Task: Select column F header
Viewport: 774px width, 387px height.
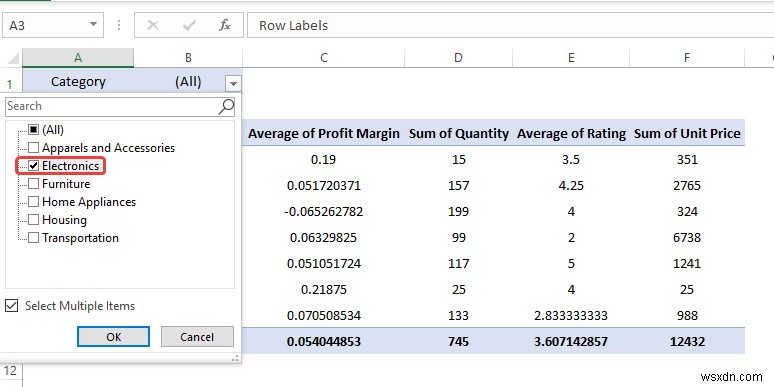Action: tap(687, 58)
